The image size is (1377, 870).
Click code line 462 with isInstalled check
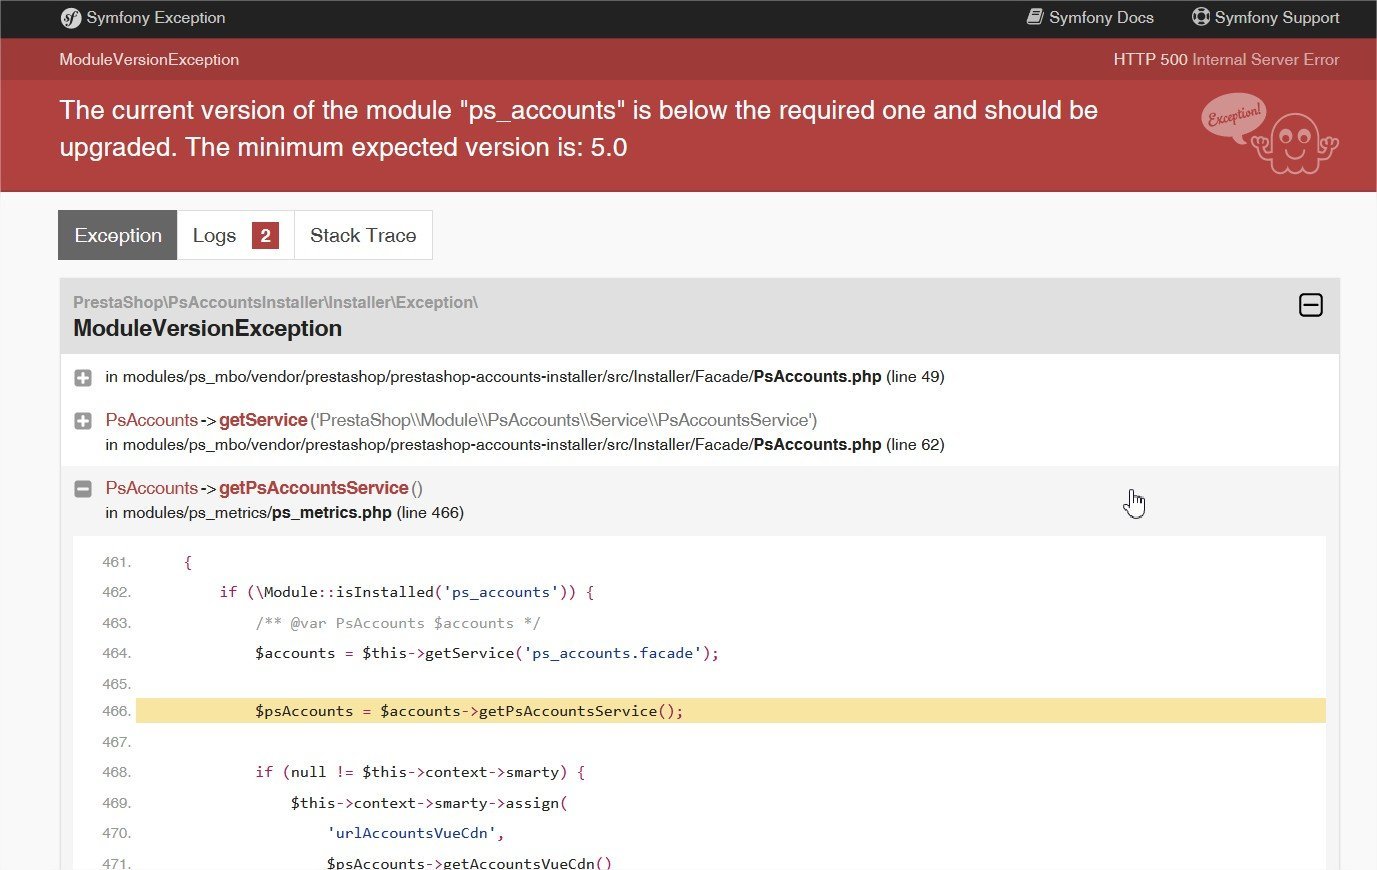407,592
